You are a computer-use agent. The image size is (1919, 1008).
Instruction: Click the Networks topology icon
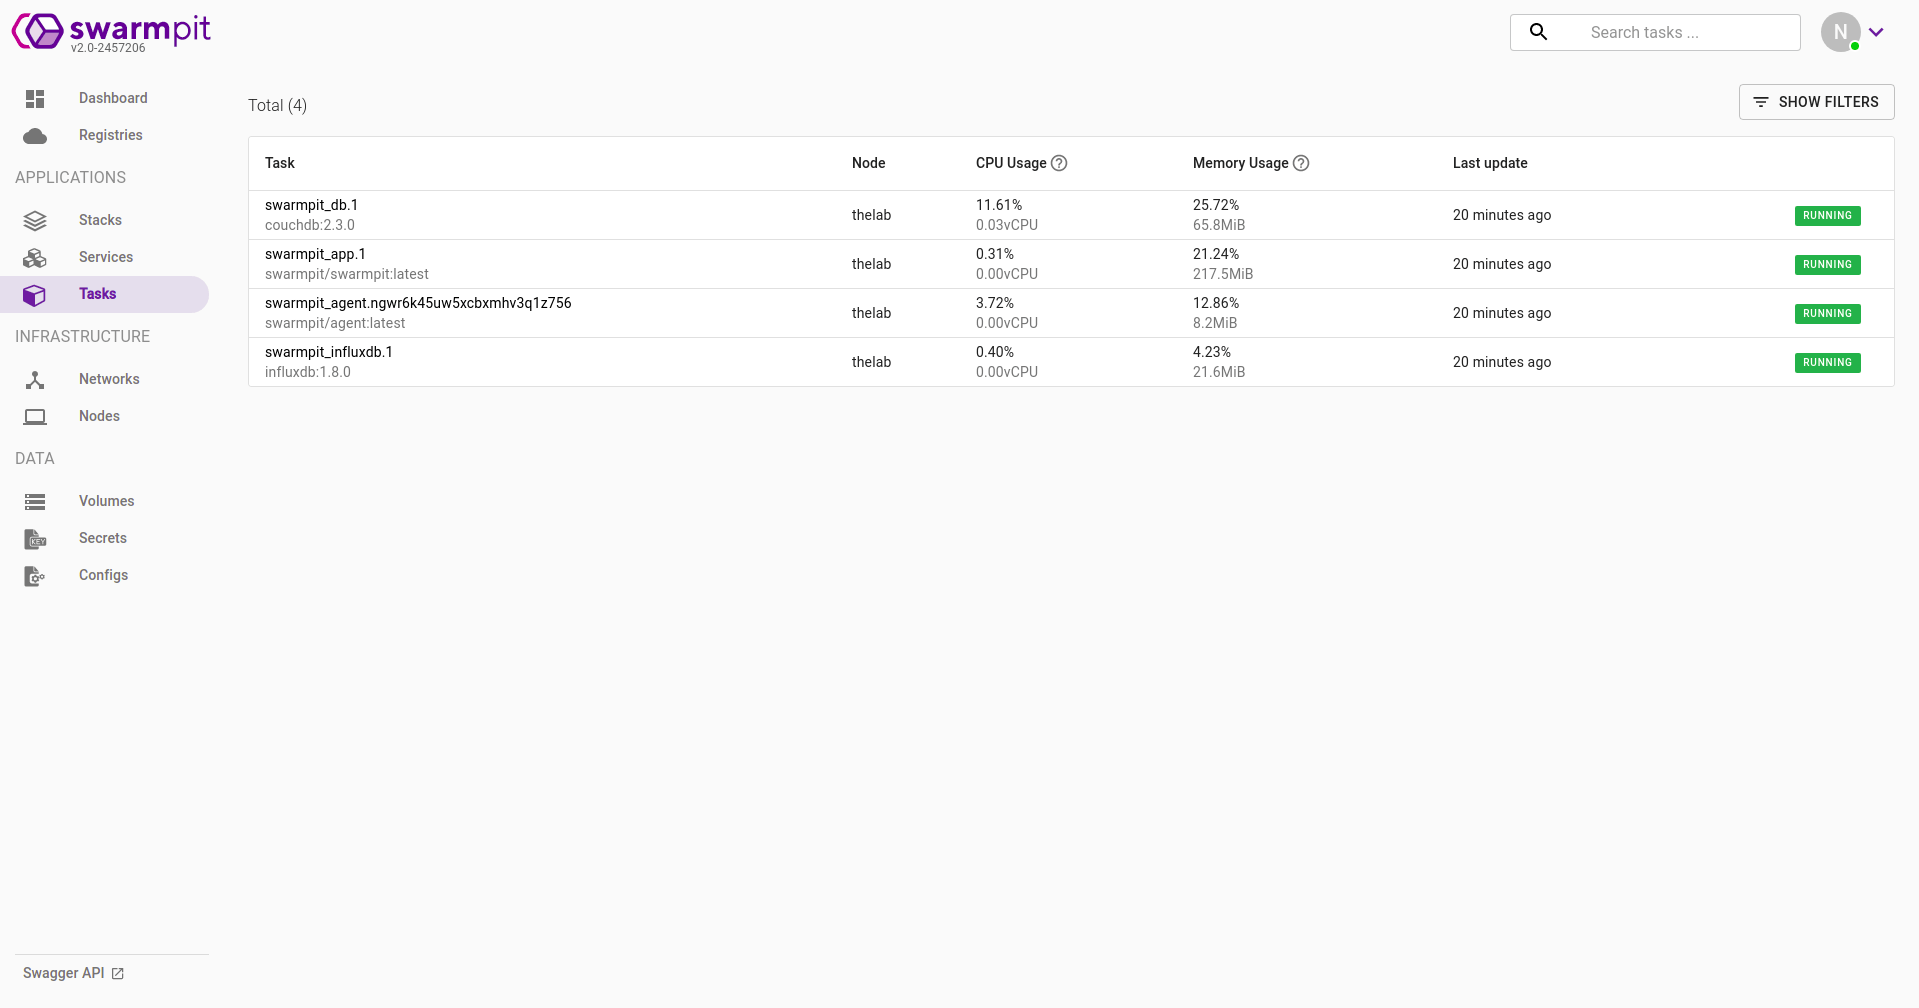point(35,379)
